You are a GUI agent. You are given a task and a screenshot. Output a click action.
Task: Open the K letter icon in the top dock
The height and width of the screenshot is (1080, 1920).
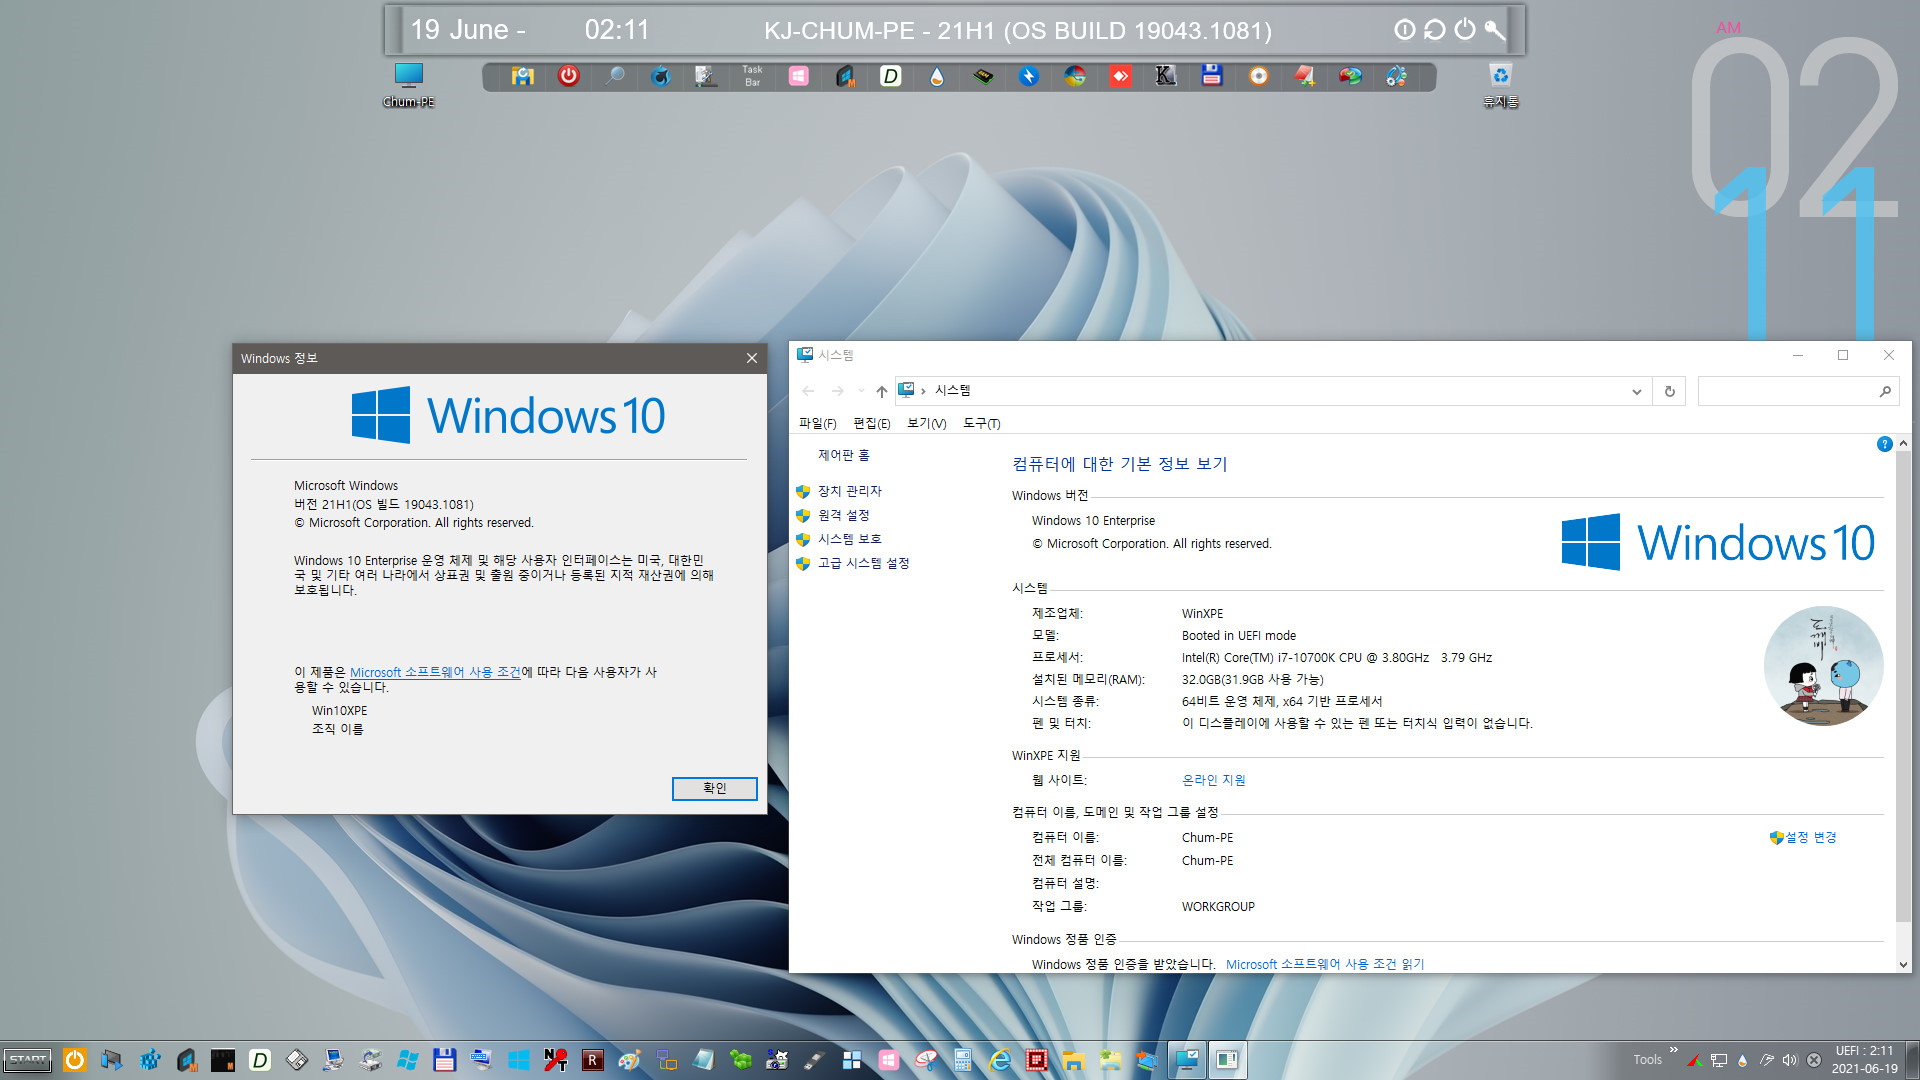pos(1165,76)
